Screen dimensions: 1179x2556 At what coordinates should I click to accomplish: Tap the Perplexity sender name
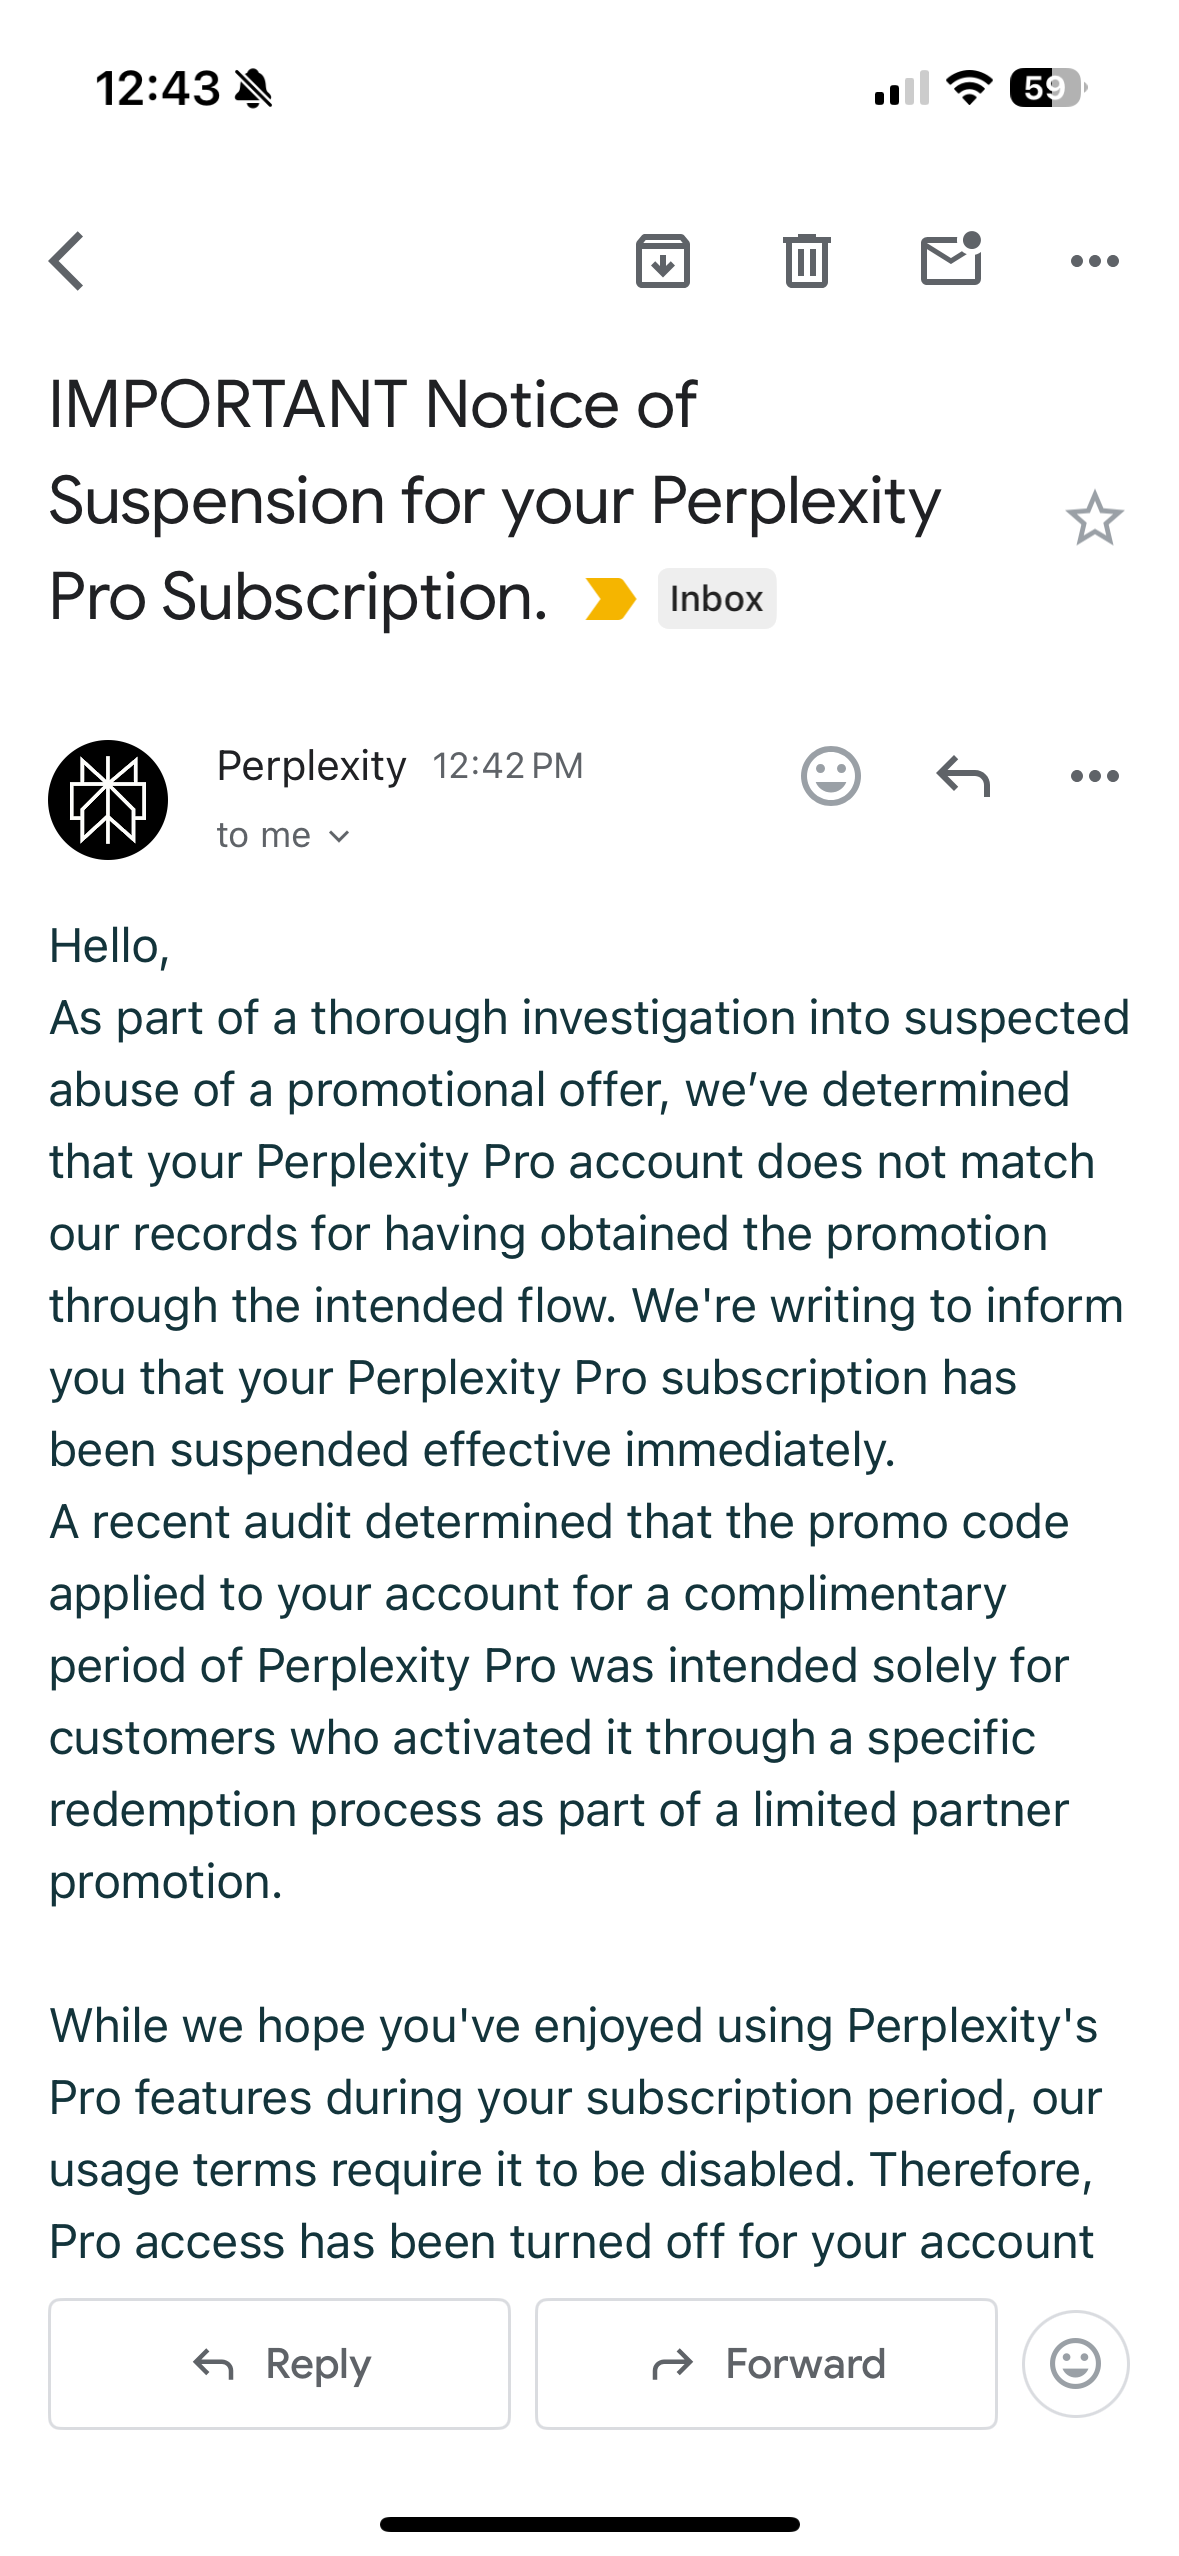(x=311, y=766)
